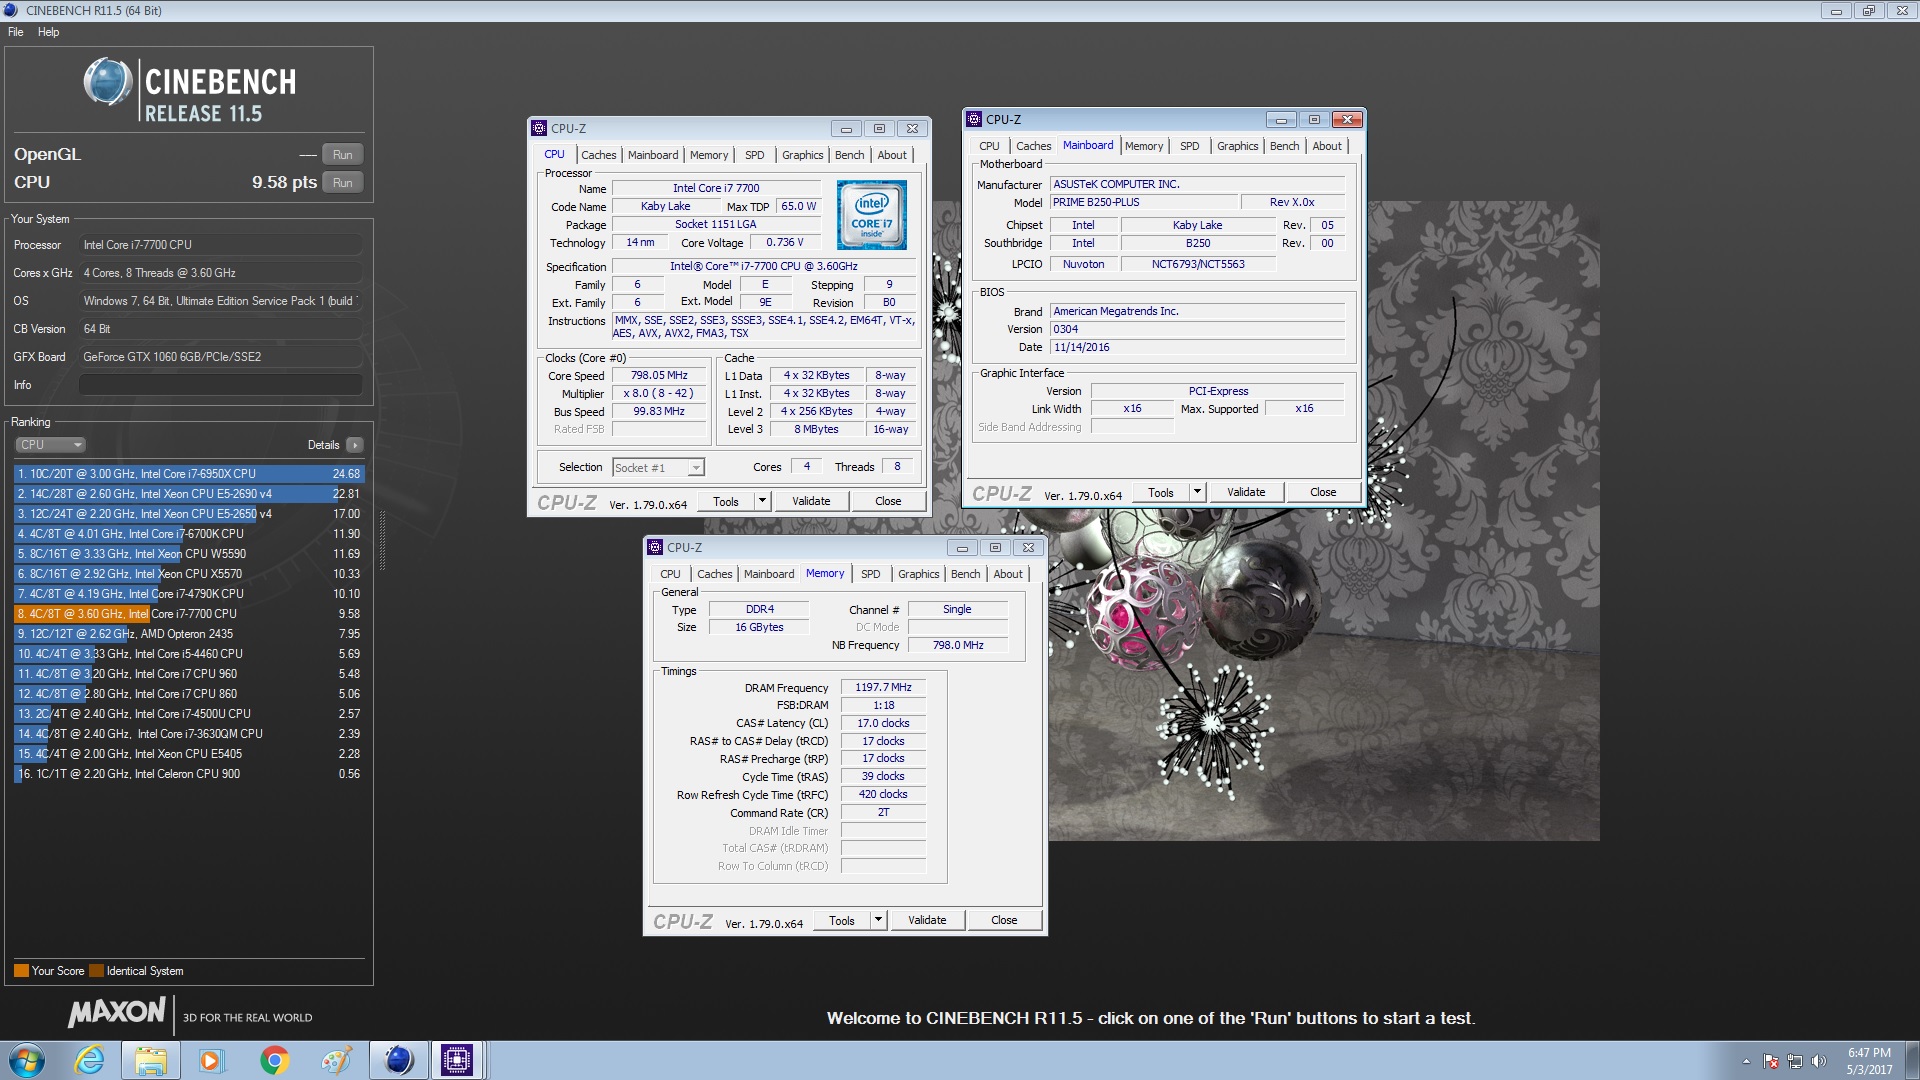Image resolution: width=1920 pixels, height=1080 pixels.
Task: Expand Tools dropdown arrow in CPU window
Action: pyautogui.click(x=762, y=502)
